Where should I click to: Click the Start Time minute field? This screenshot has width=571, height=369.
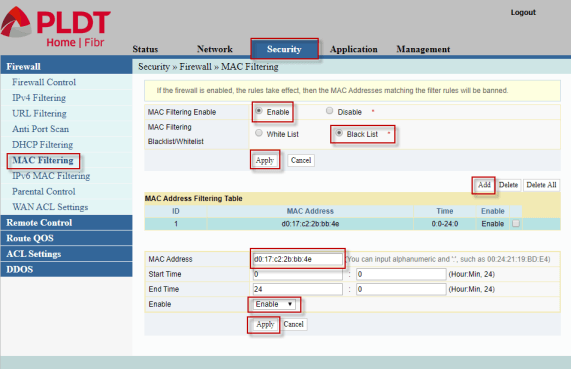coord(401,274)
